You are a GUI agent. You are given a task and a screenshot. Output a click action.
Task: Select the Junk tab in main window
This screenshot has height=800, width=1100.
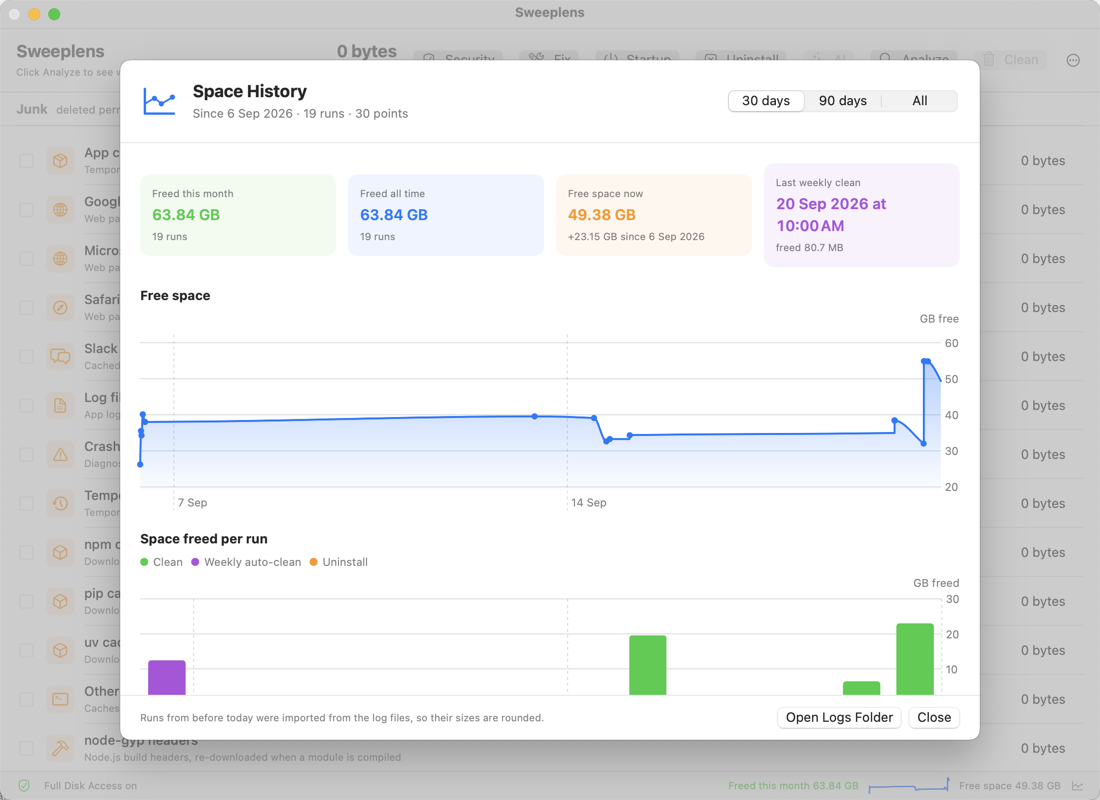(32, 109)
